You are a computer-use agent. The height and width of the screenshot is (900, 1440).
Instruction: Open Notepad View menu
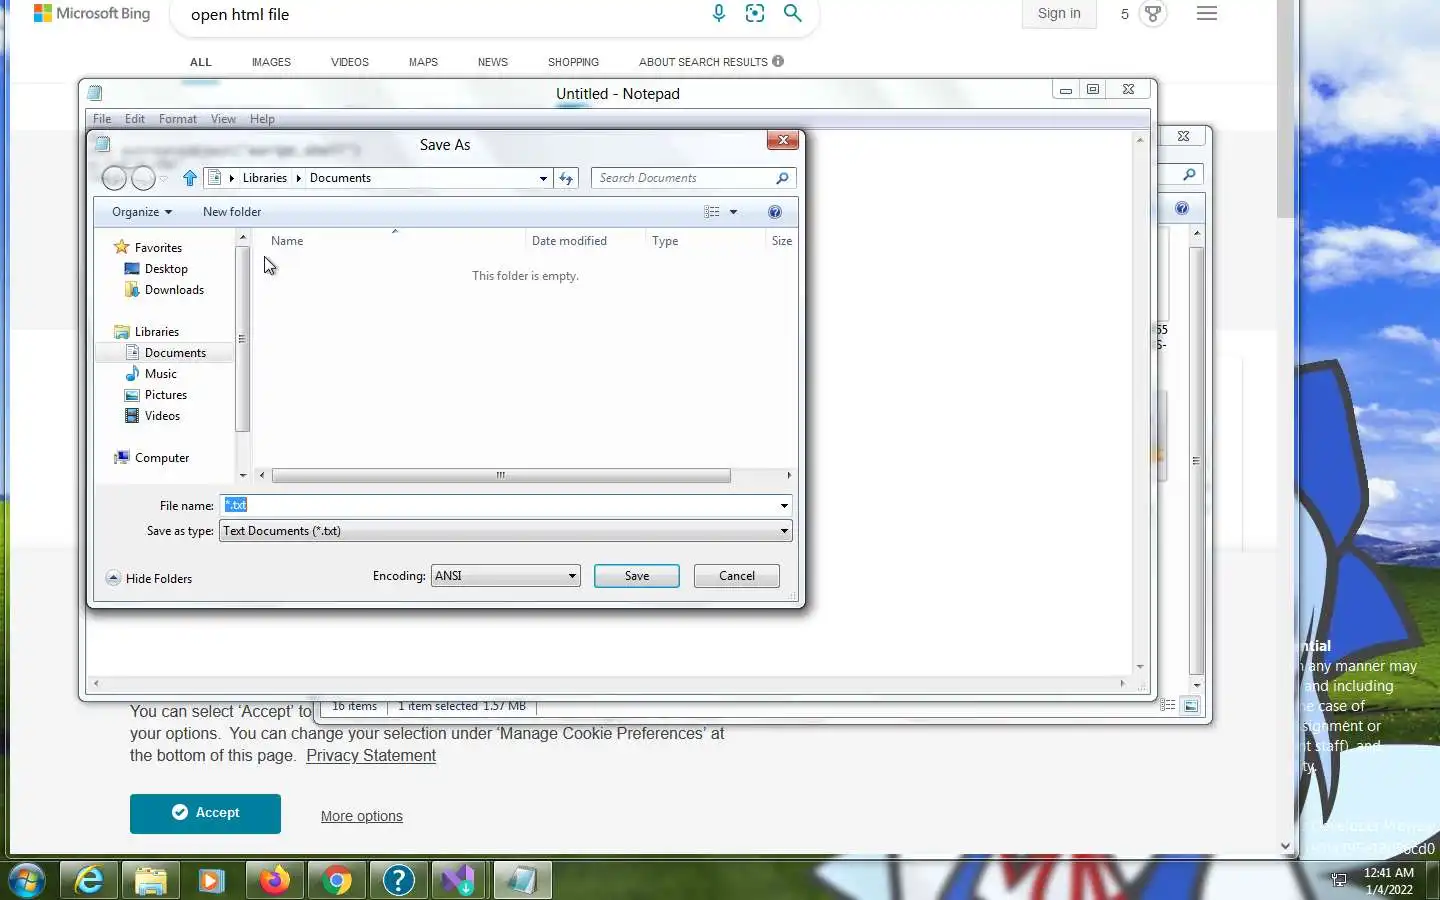[223, 119]
